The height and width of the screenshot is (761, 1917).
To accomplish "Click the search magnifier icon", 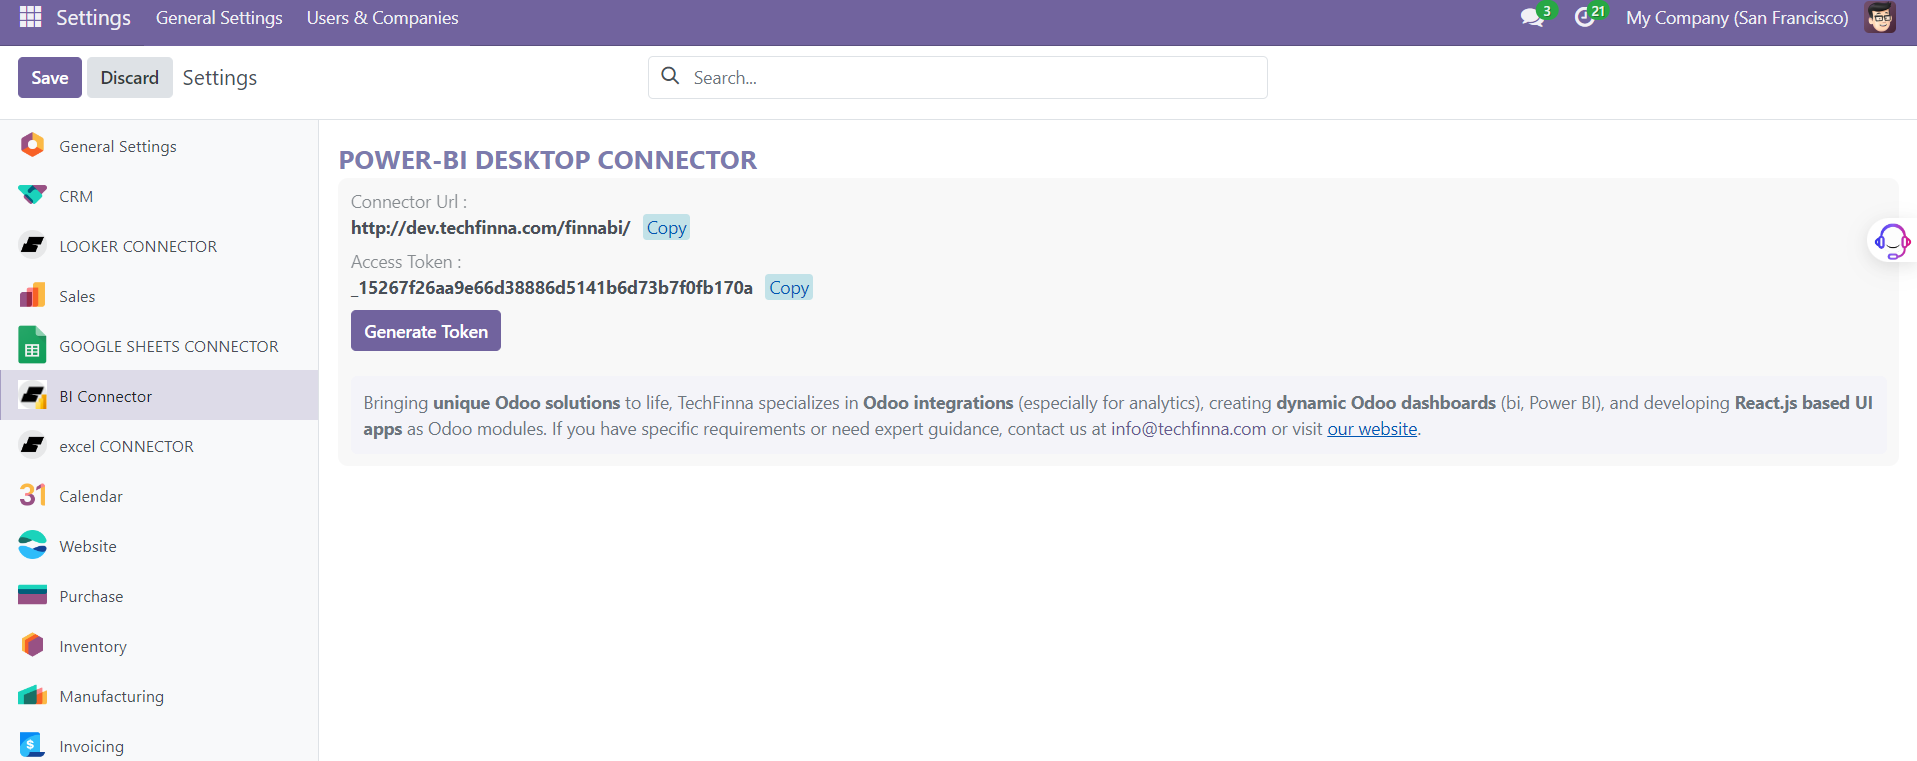I will tap(670, 76).
